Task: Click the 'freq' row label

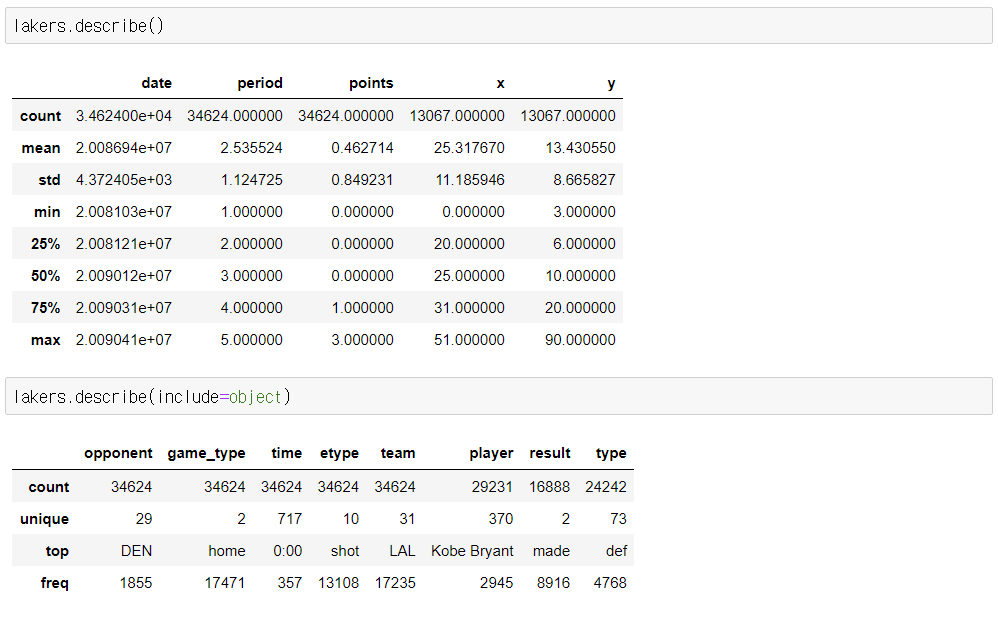Action: click(x=55, y=583)
